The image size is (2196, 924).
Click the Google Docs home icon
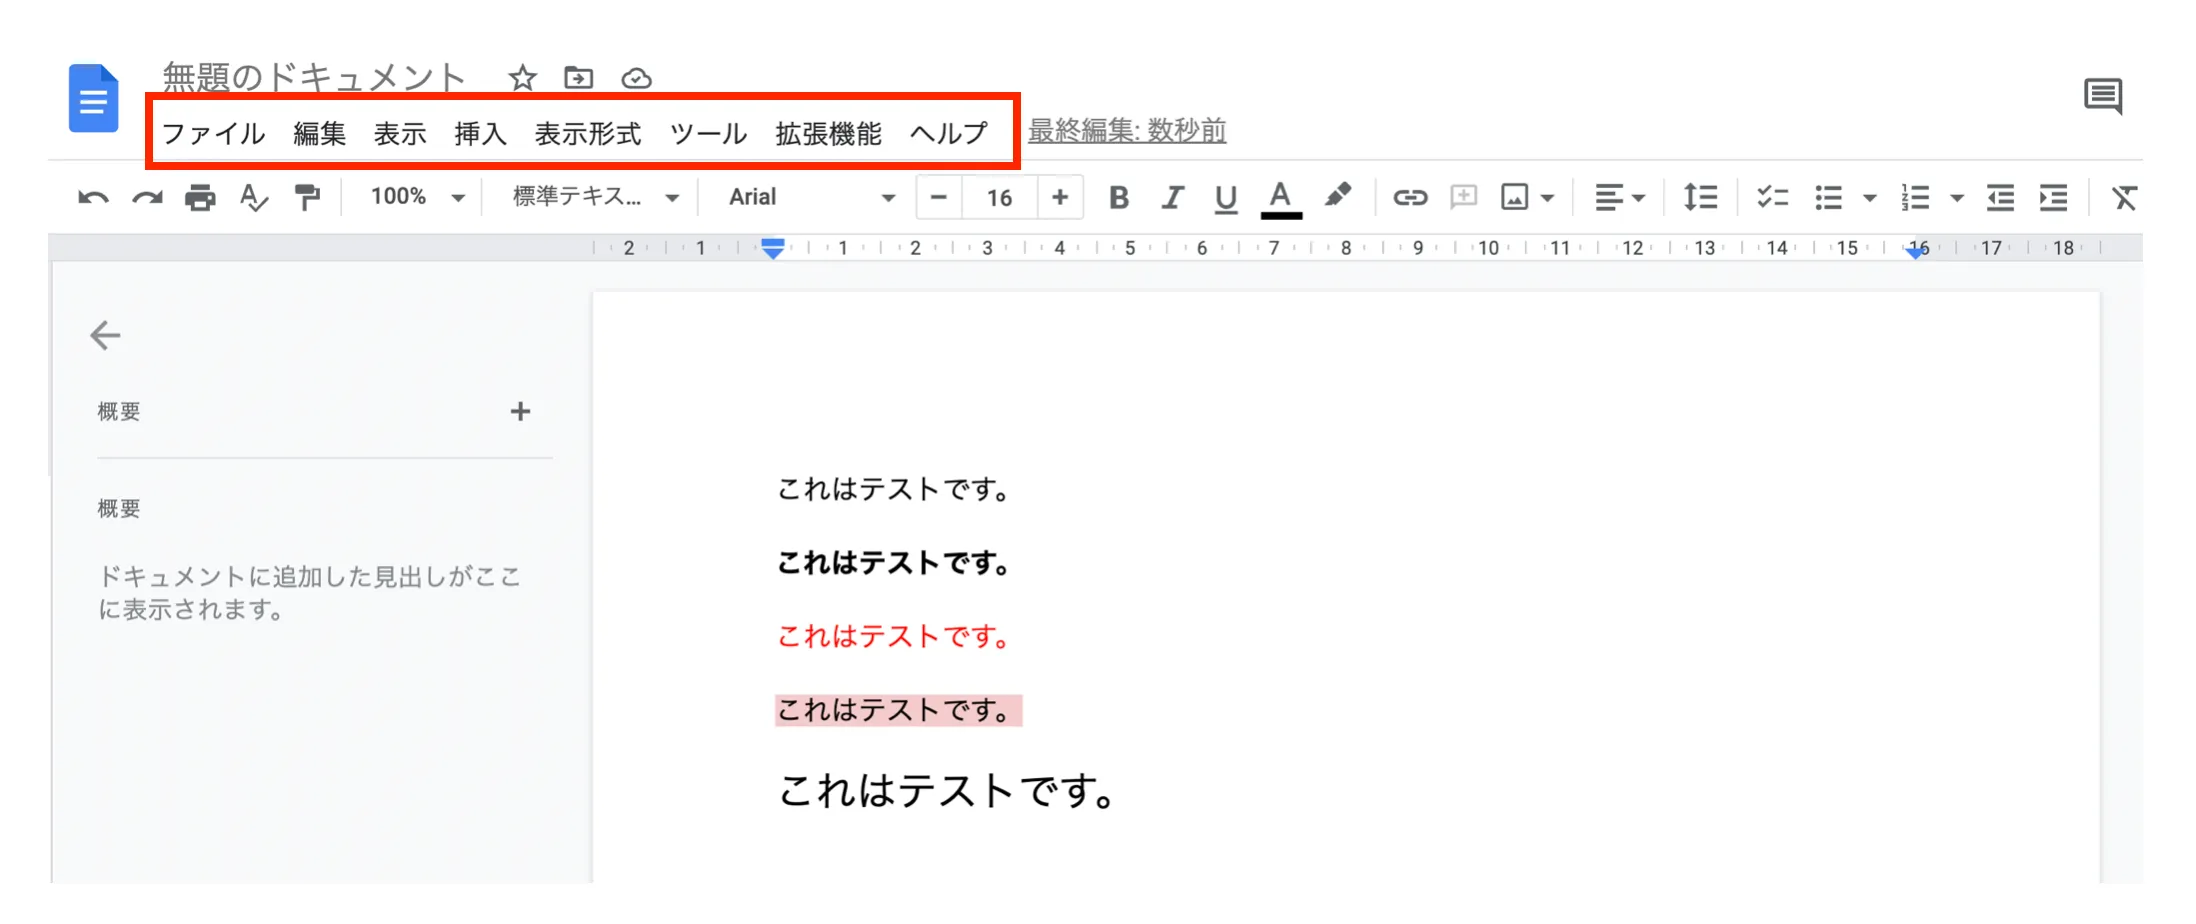point(93,98)
